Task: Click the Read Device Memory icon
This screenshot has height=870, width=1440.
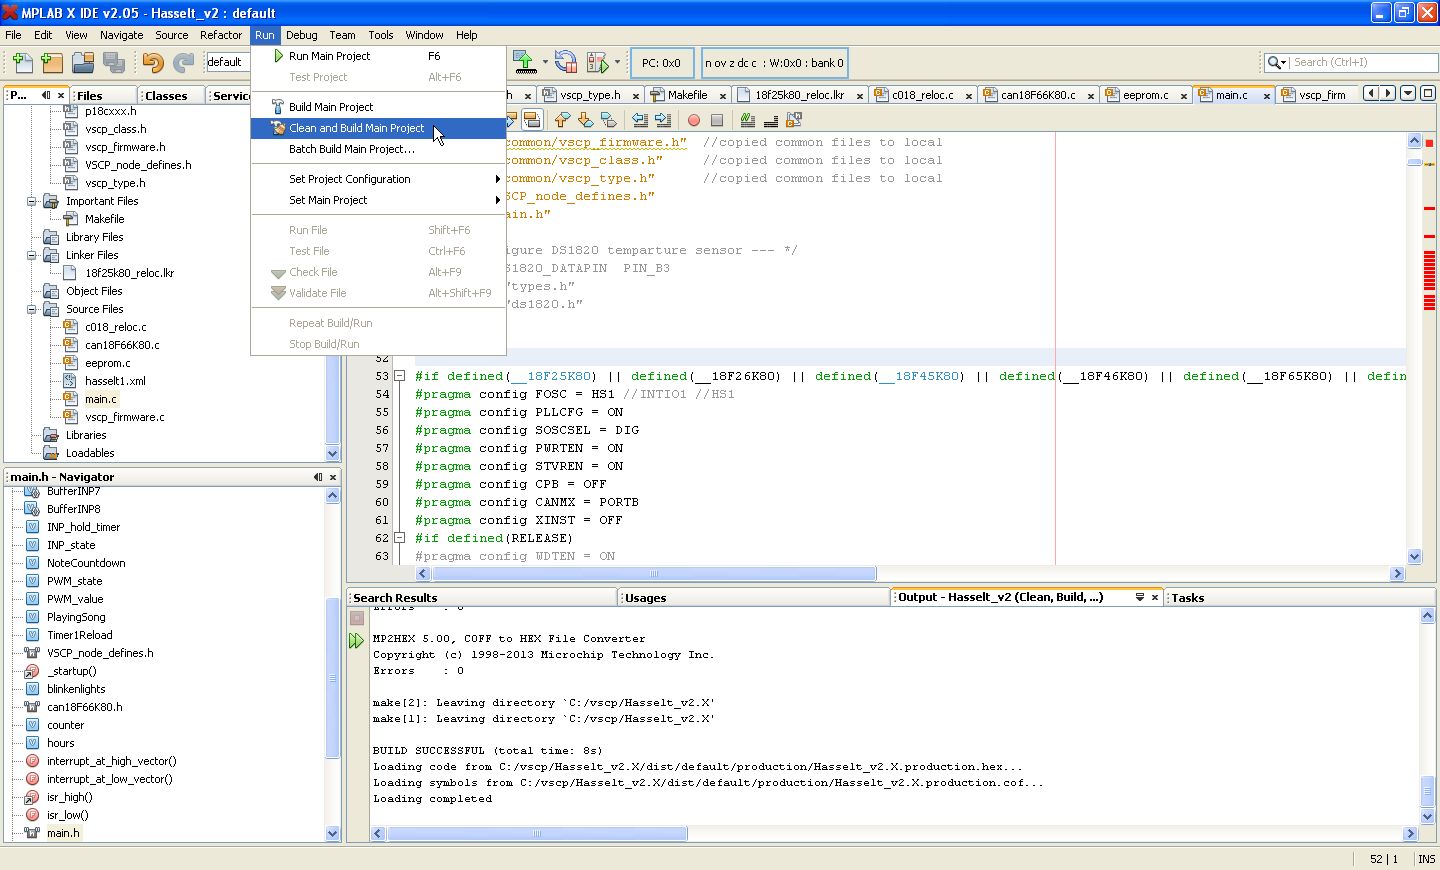Action: click(x=565, y=63)
